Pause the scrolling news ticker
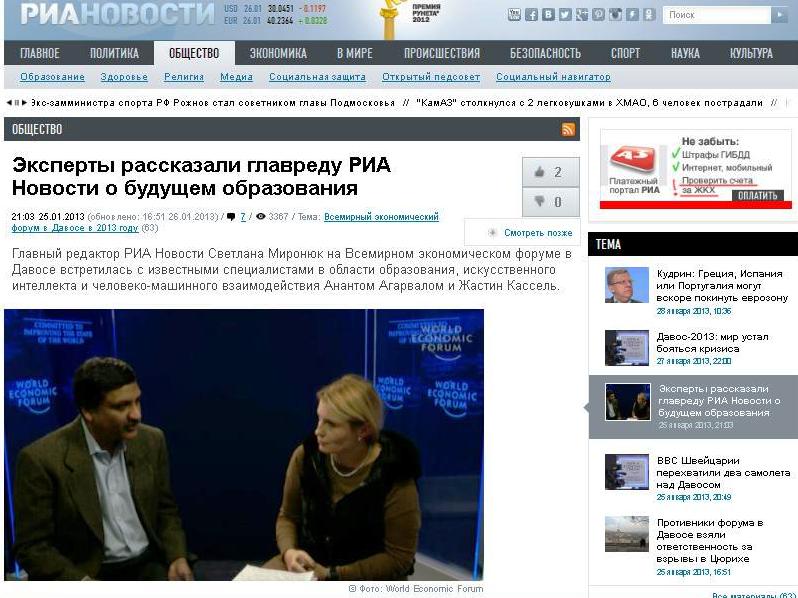This screenshot has height=598, width=798. point(16,103)
